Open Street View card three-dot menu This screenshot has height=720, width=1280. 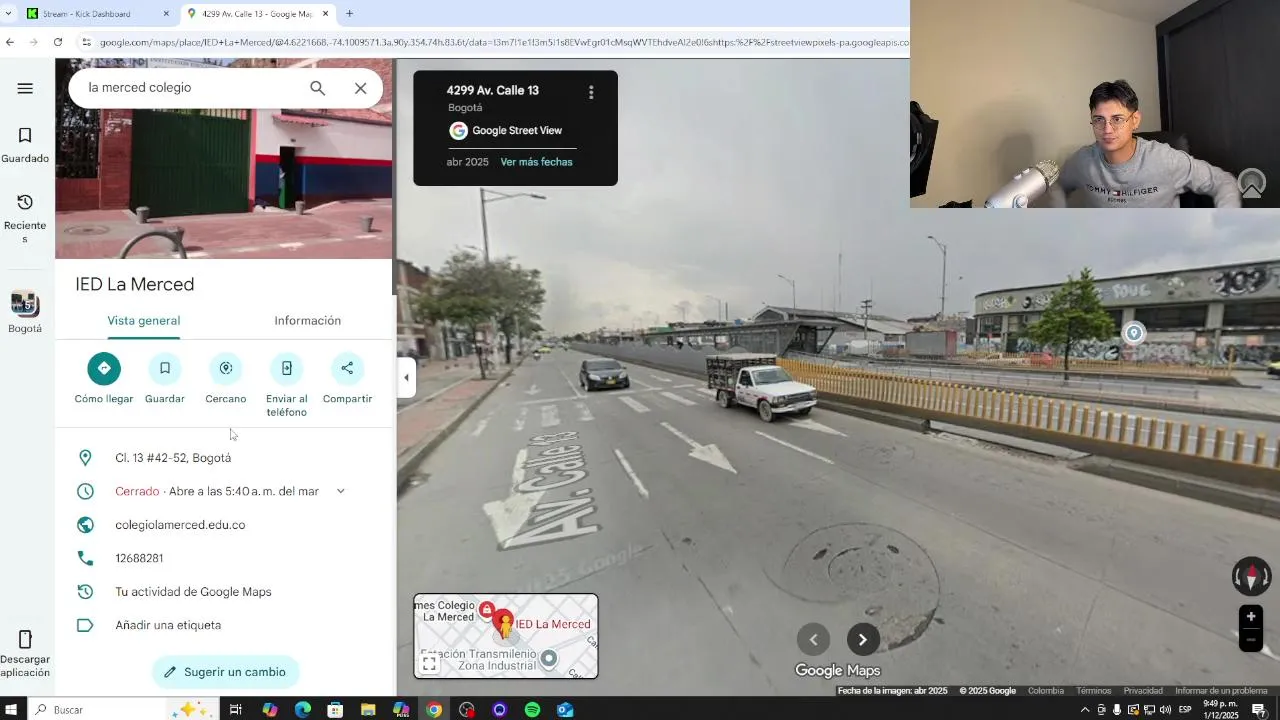591,92
